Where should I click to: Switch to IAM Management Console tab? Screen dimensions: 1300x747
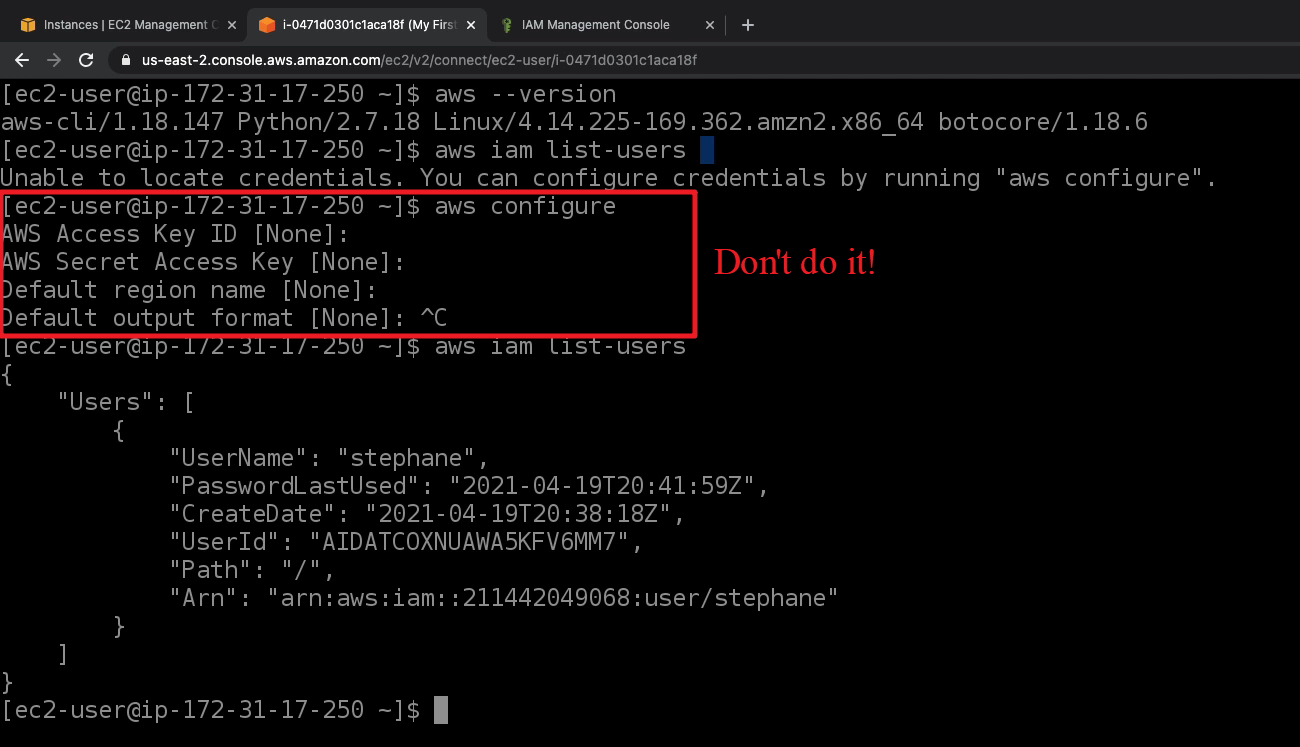pyautogui.click(x=598, y=25)
